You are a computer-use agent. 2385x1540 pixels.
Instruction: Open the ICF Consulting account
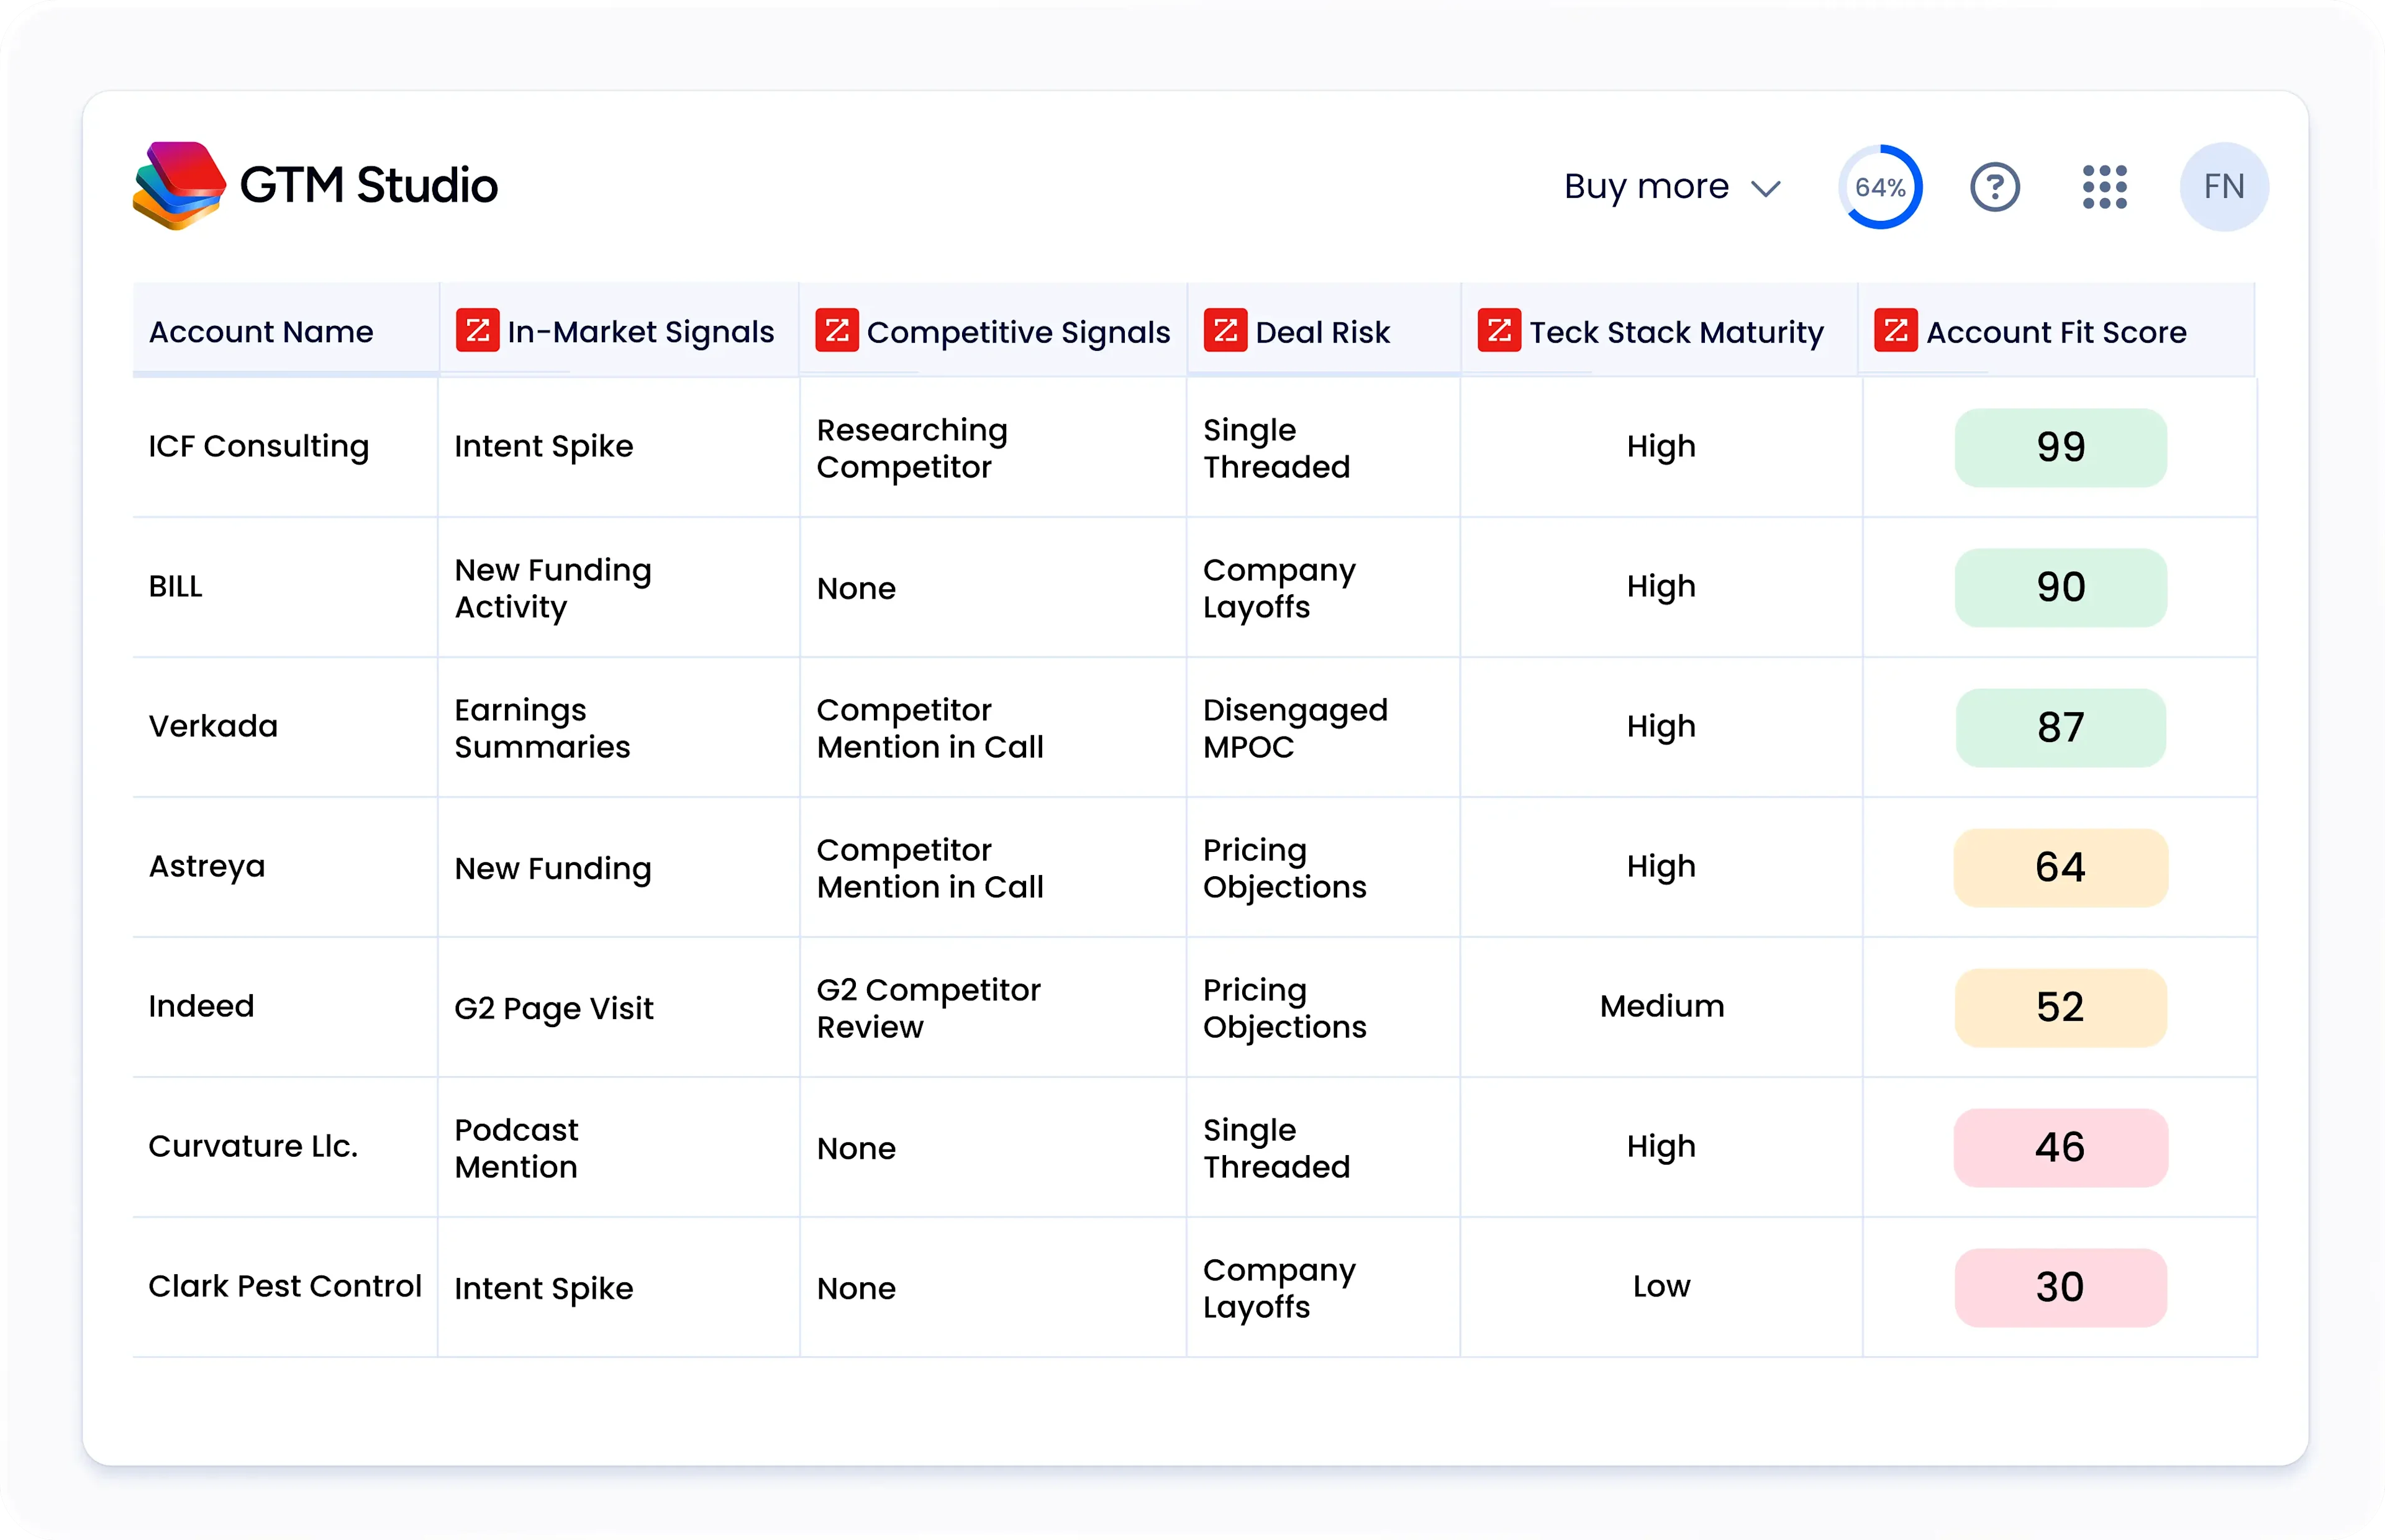[259, 446]
